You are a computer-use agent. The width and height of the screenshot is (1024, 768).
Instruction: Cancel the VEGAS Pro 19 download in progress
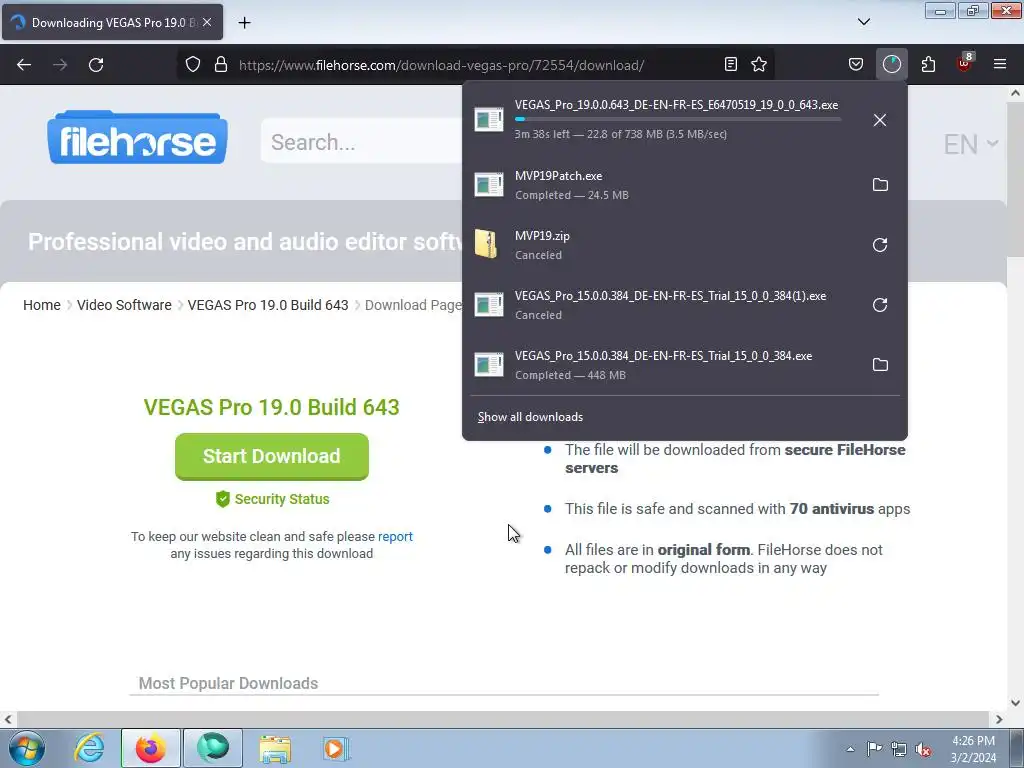coord(880,120)
